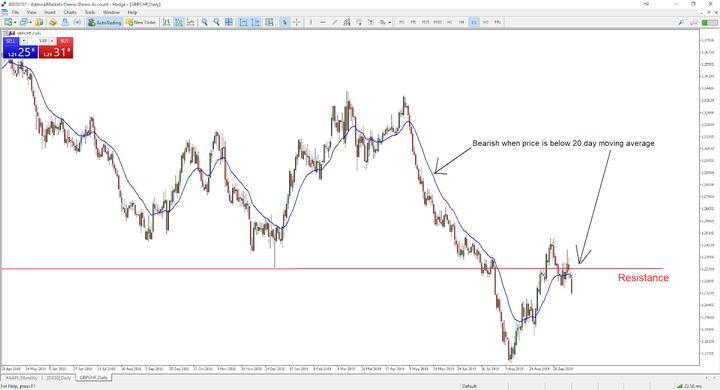Select the Crosshair cursor tool

(x=297, y=22)
